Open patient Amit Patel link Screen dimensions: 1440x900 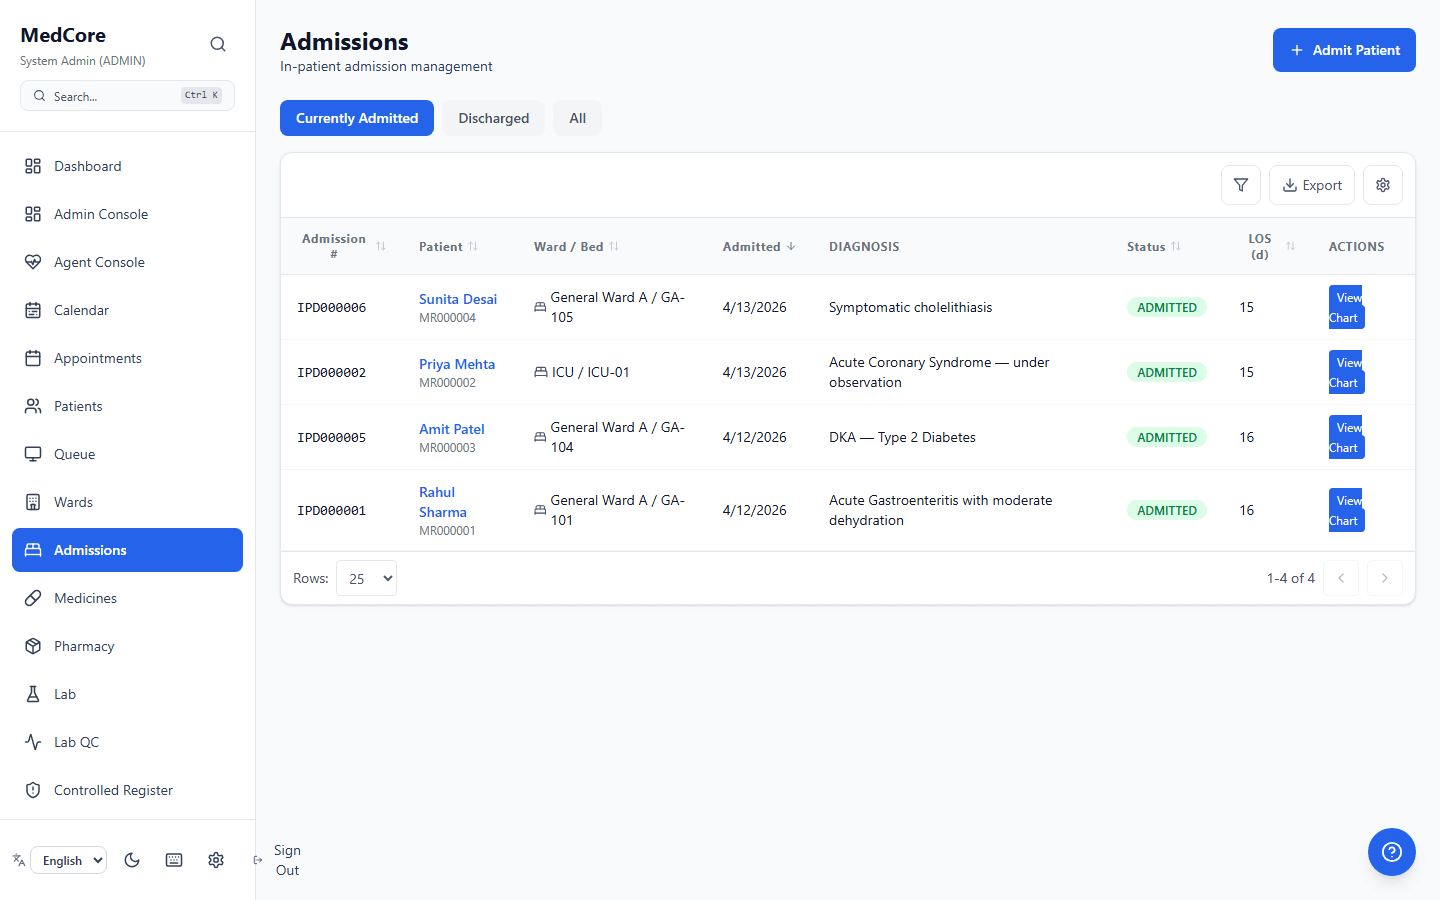(x=452, y=429)
